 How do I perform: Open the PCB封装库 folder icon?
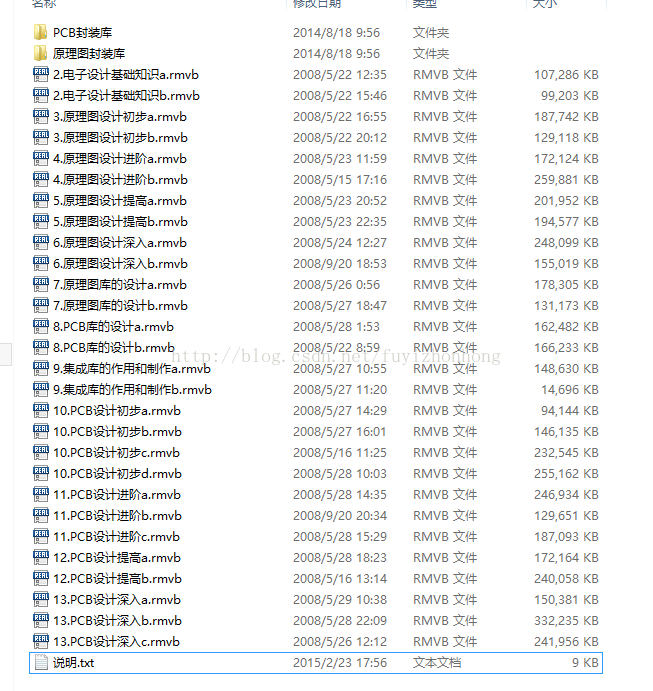tap(40, 32)
